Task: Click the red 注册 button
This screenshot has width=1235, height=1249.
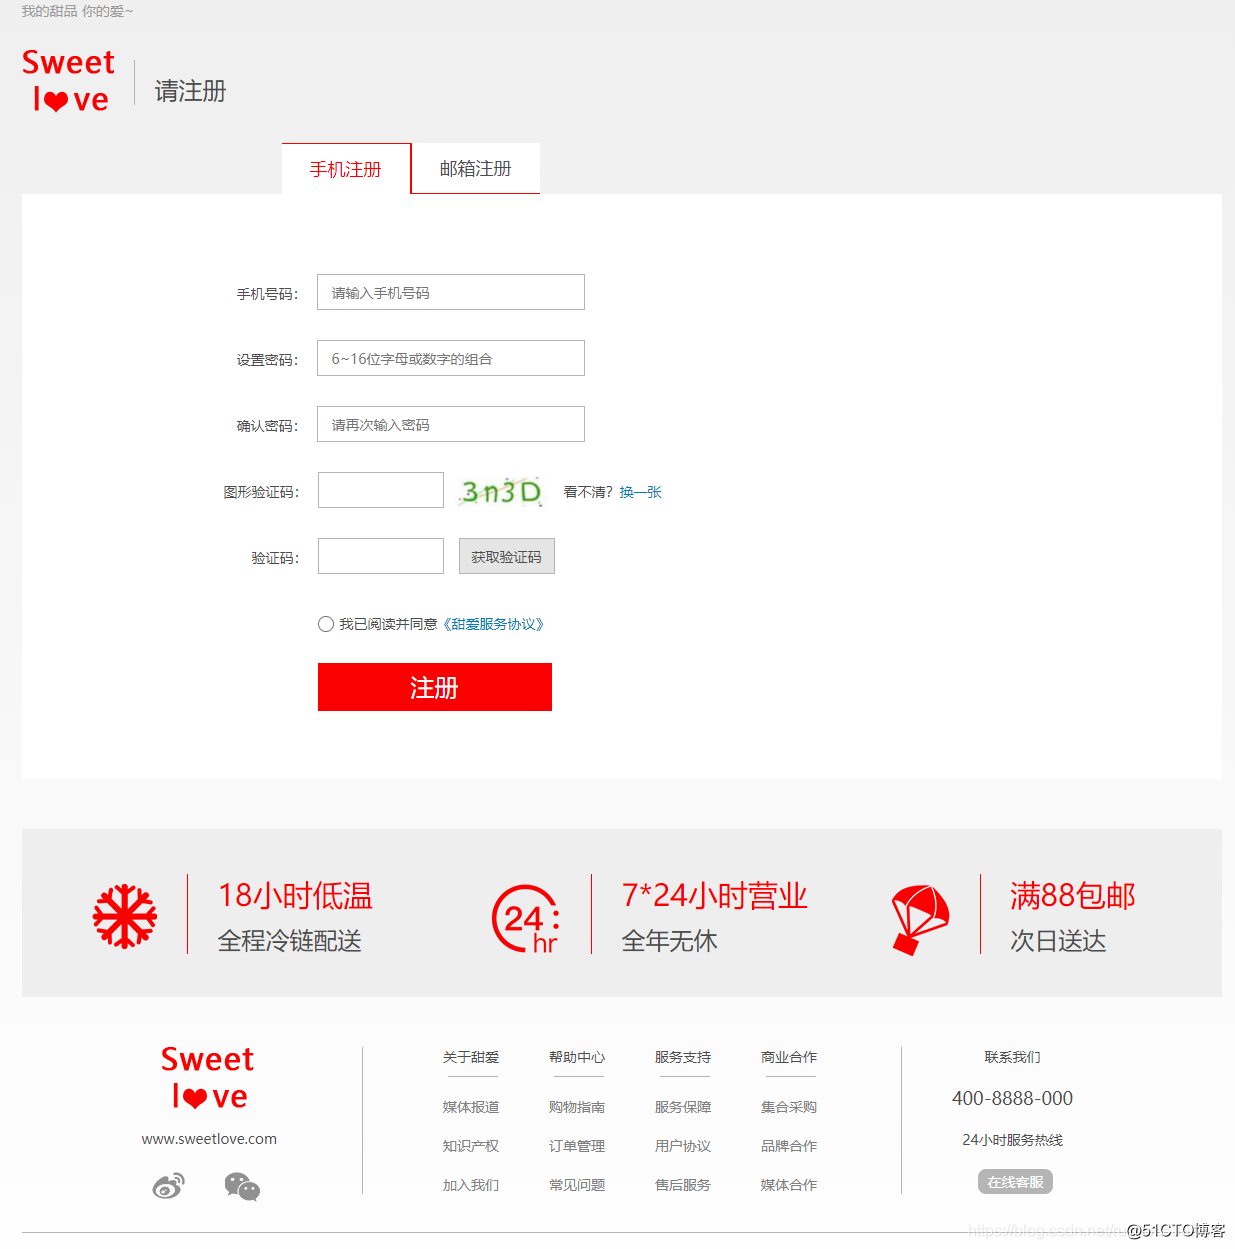Action: (434, 687)
